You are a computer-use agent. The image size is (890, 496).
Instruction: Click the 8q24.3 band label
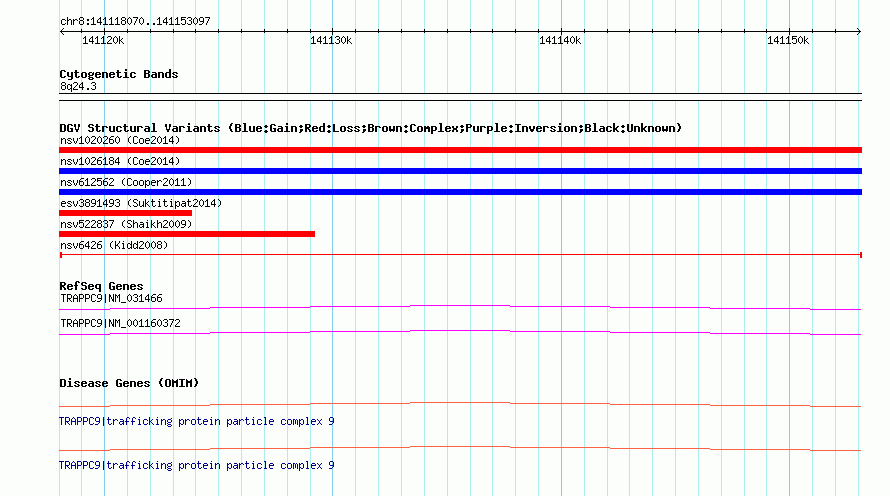coord(78,87)
